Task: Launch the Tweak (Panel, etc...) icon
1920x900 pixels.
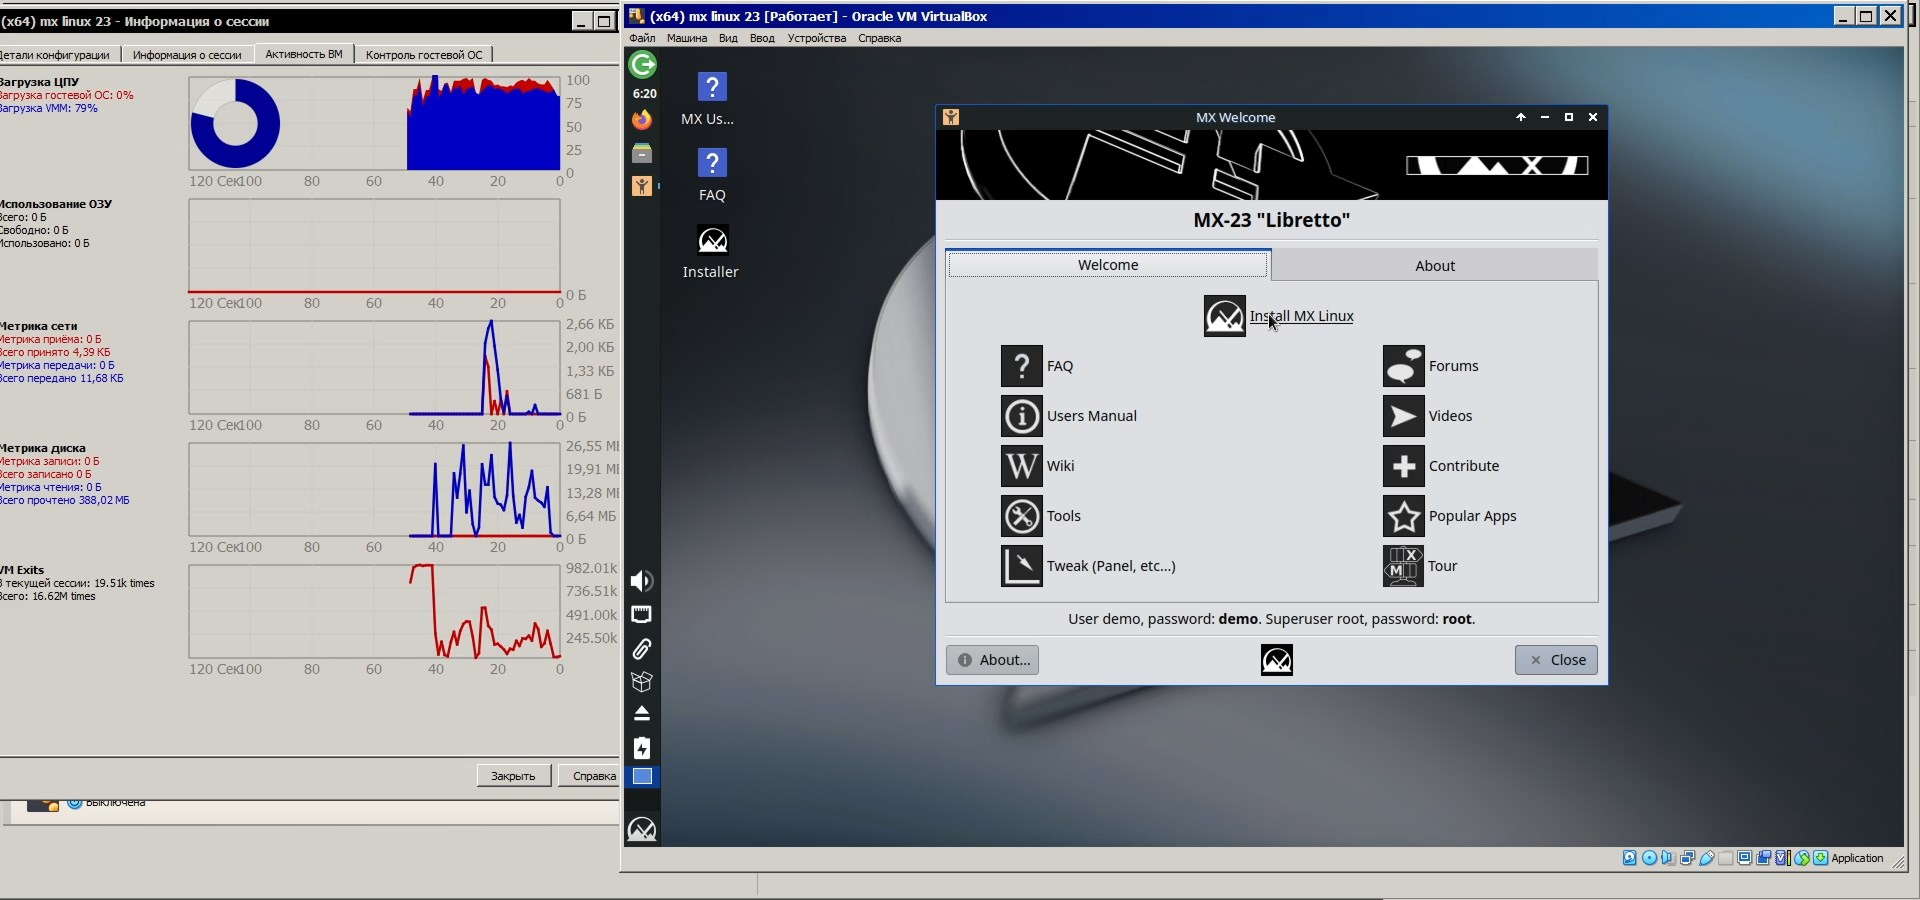Action: coord(1021,566)
